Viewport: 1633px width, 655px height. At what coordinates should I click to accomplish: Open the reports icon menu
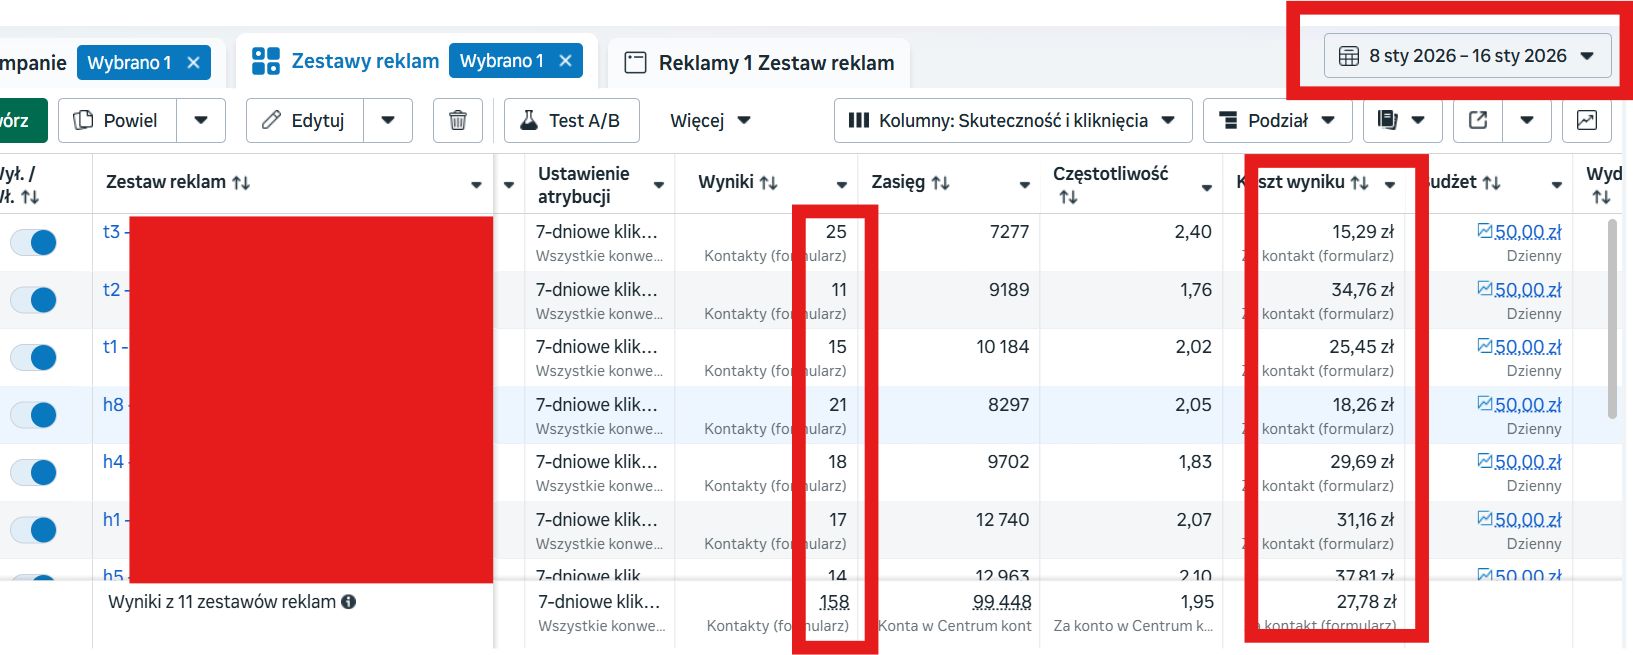tap(1400, 120)
